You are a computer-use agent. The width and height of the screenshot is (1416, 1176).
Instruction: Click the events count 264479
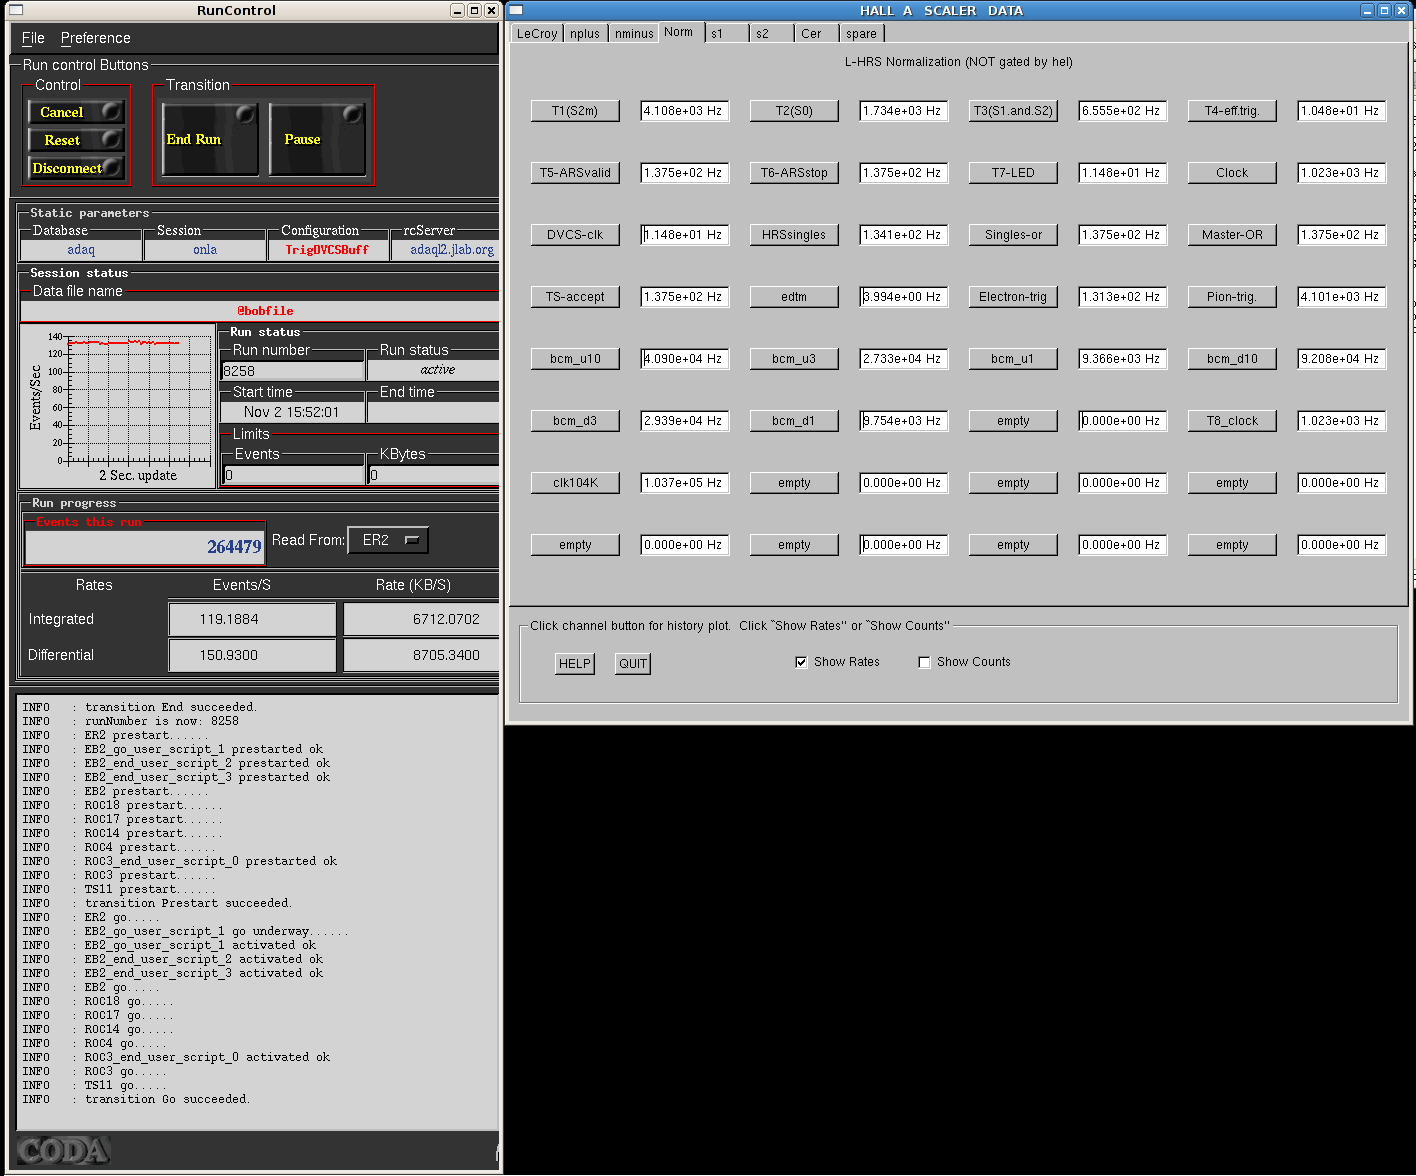click(145, 547)
